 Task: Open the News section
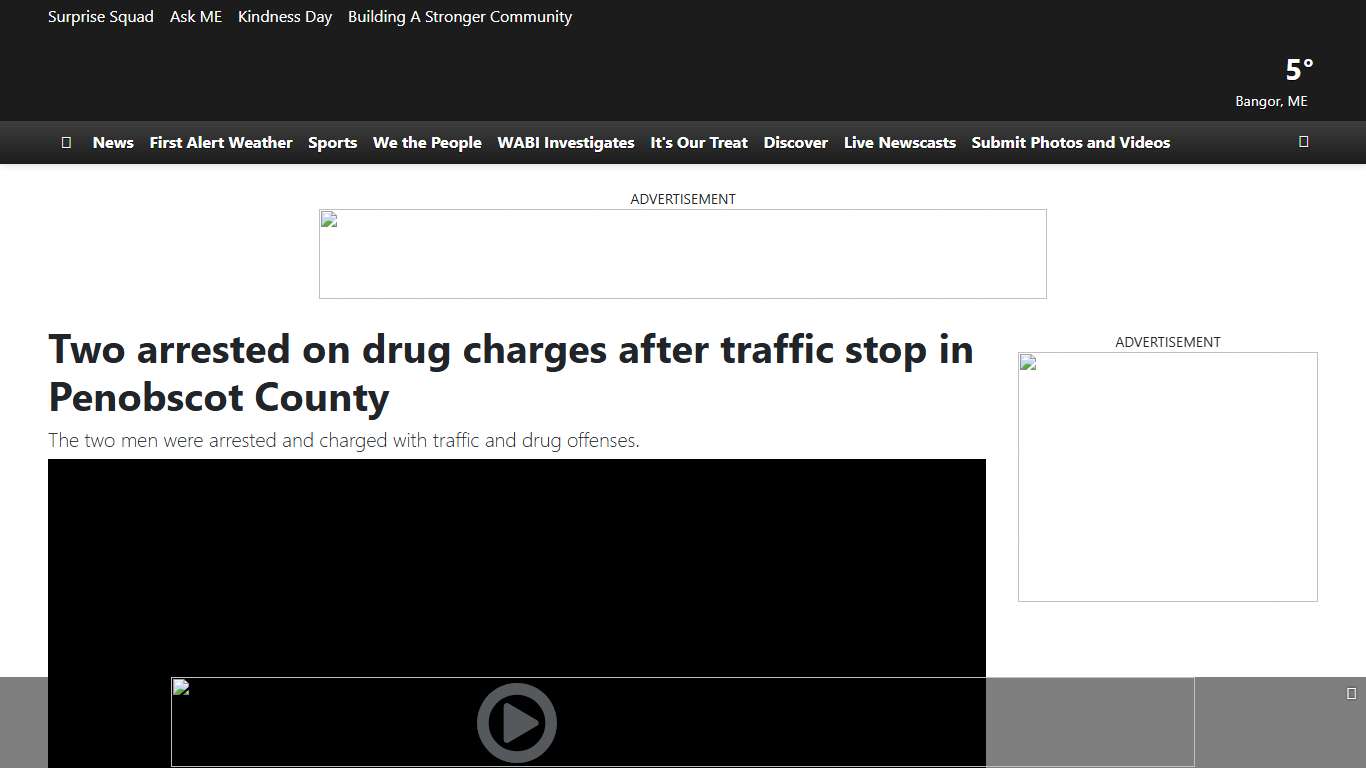tap(113, 142)
